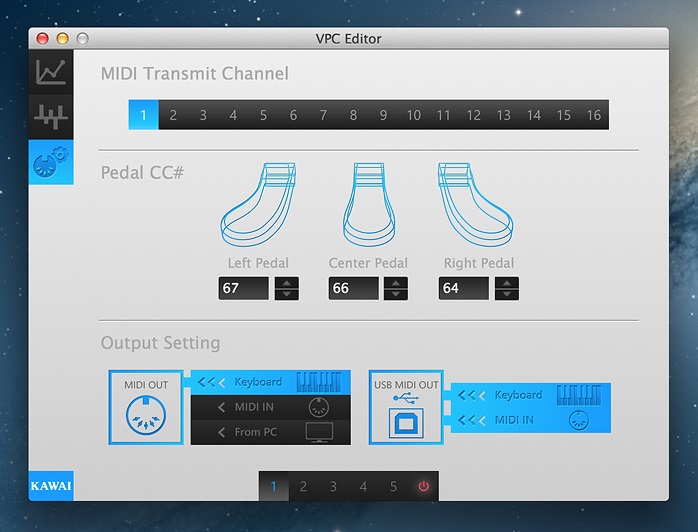
Task: Close the VPC Editor window
Action: coord(42,39)
